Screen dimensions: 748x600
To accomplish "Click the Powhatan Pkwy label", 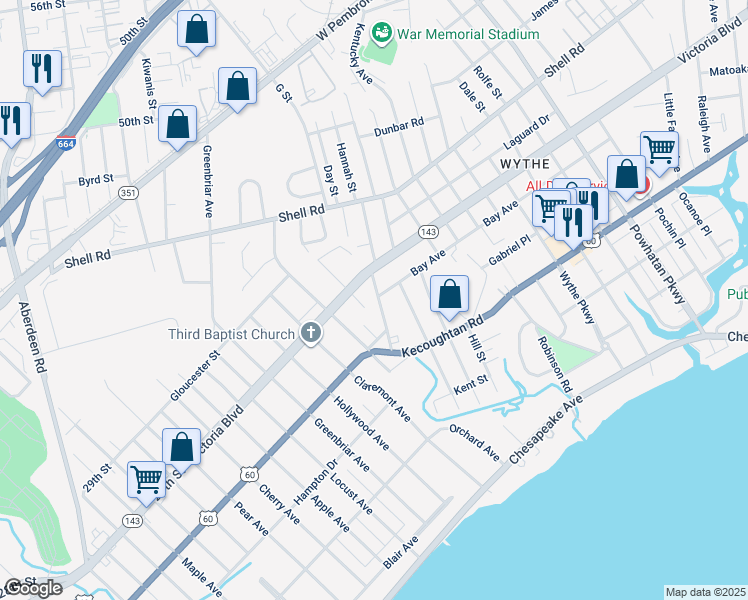I will (657, 264).
